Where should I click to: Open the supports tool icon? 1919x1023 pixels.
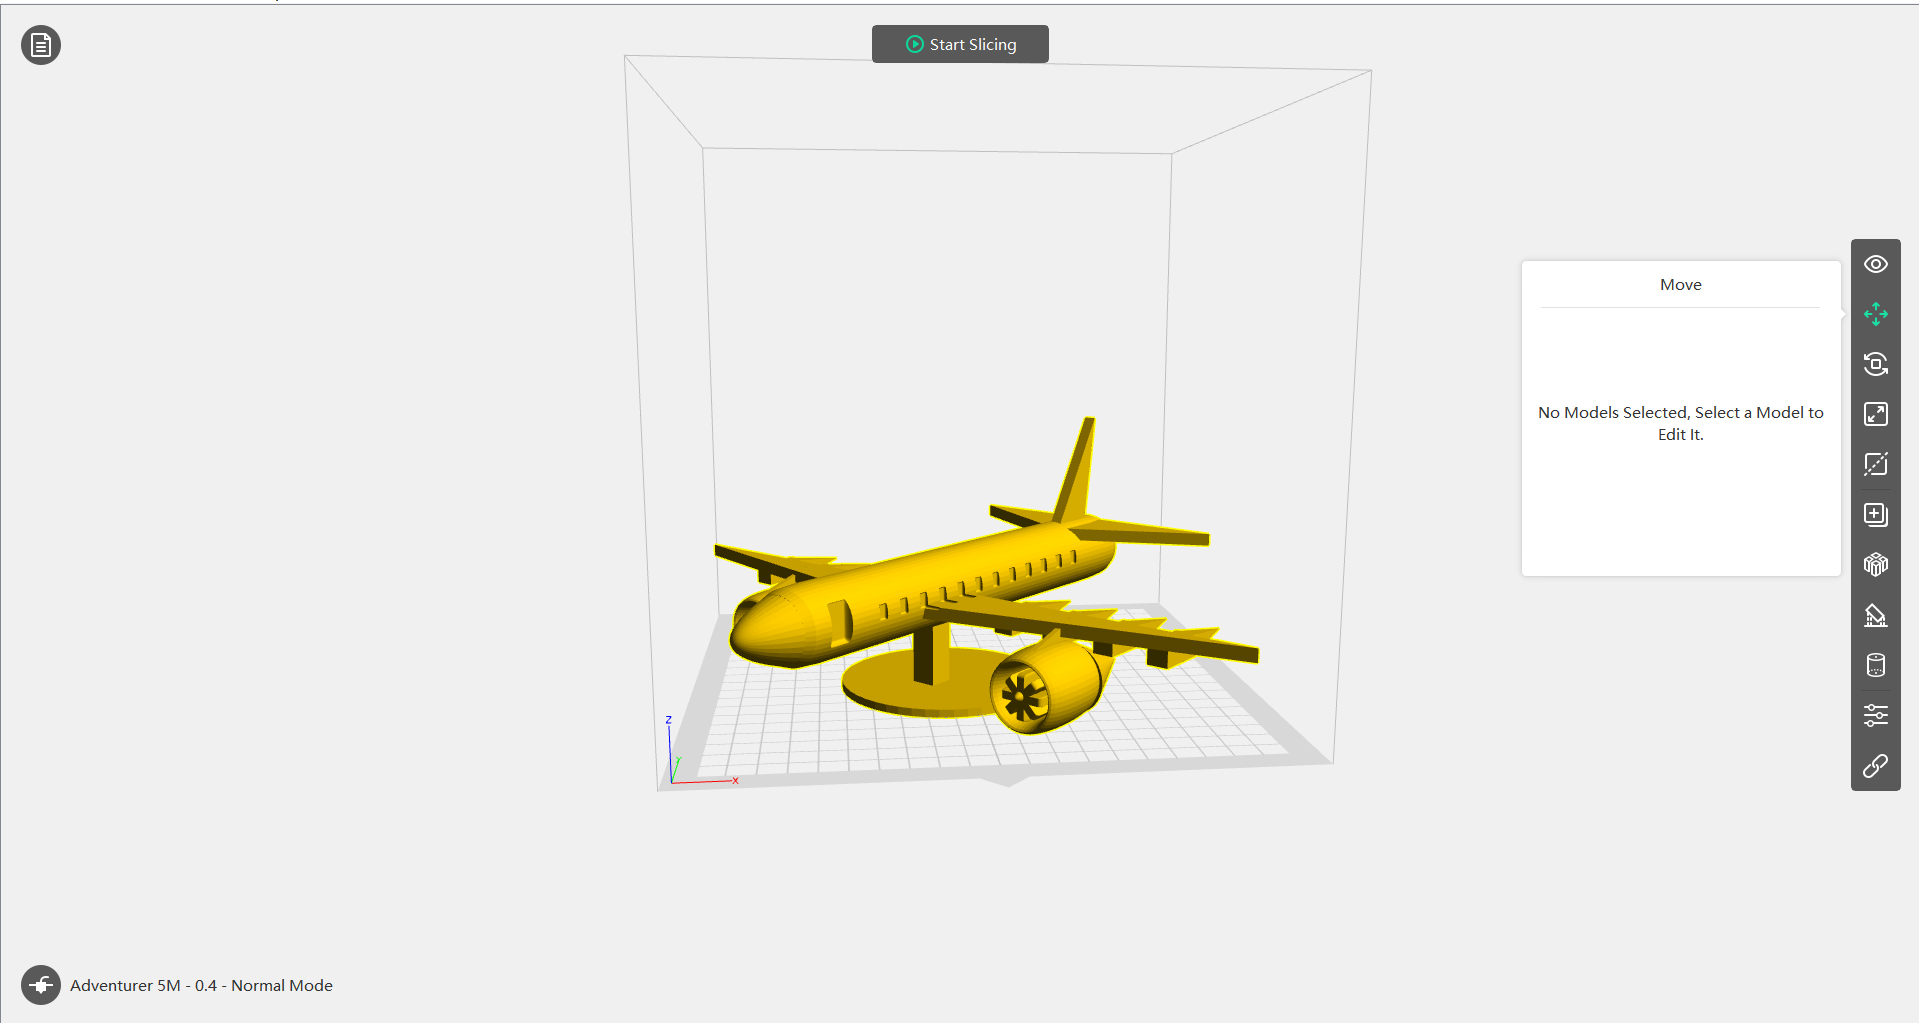[1876, 615]
